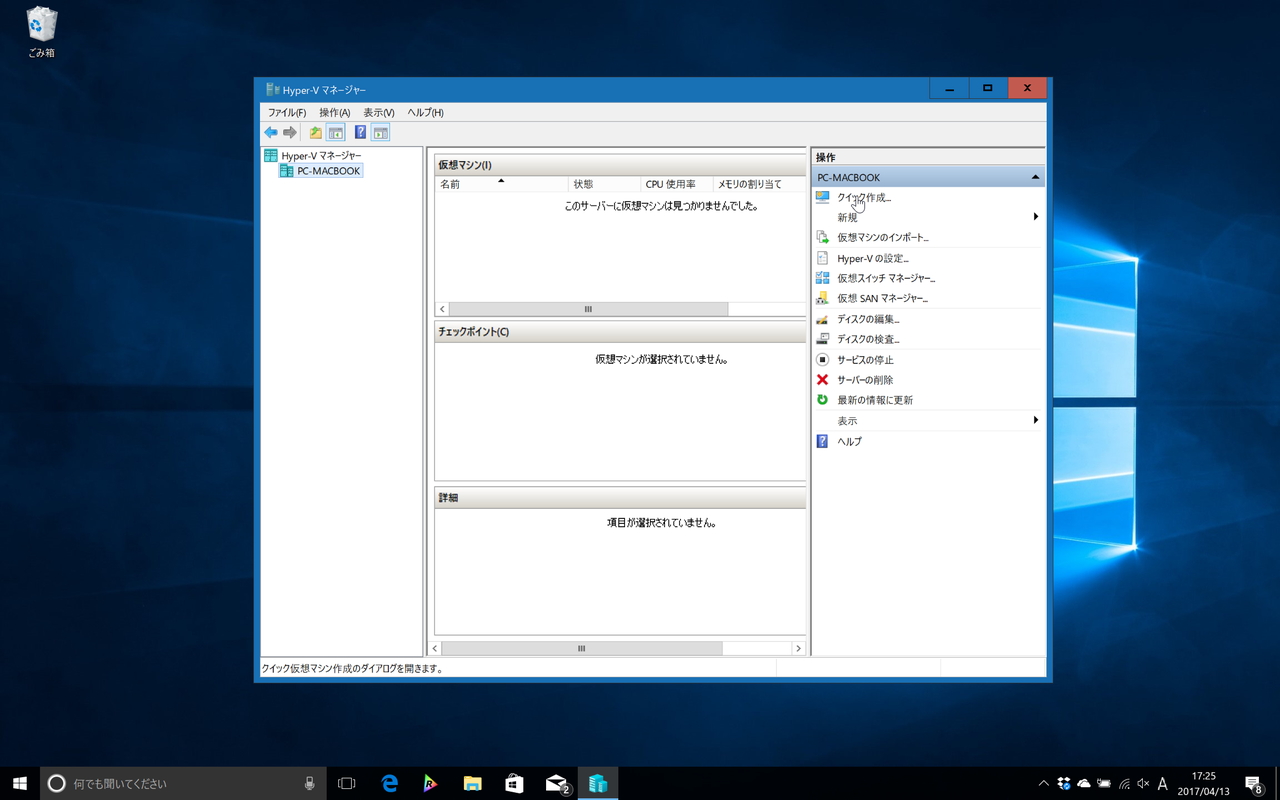Click the 仮想マシン list horizontal scrollbar thumb
1280x800 pixels.
[588, 309]
